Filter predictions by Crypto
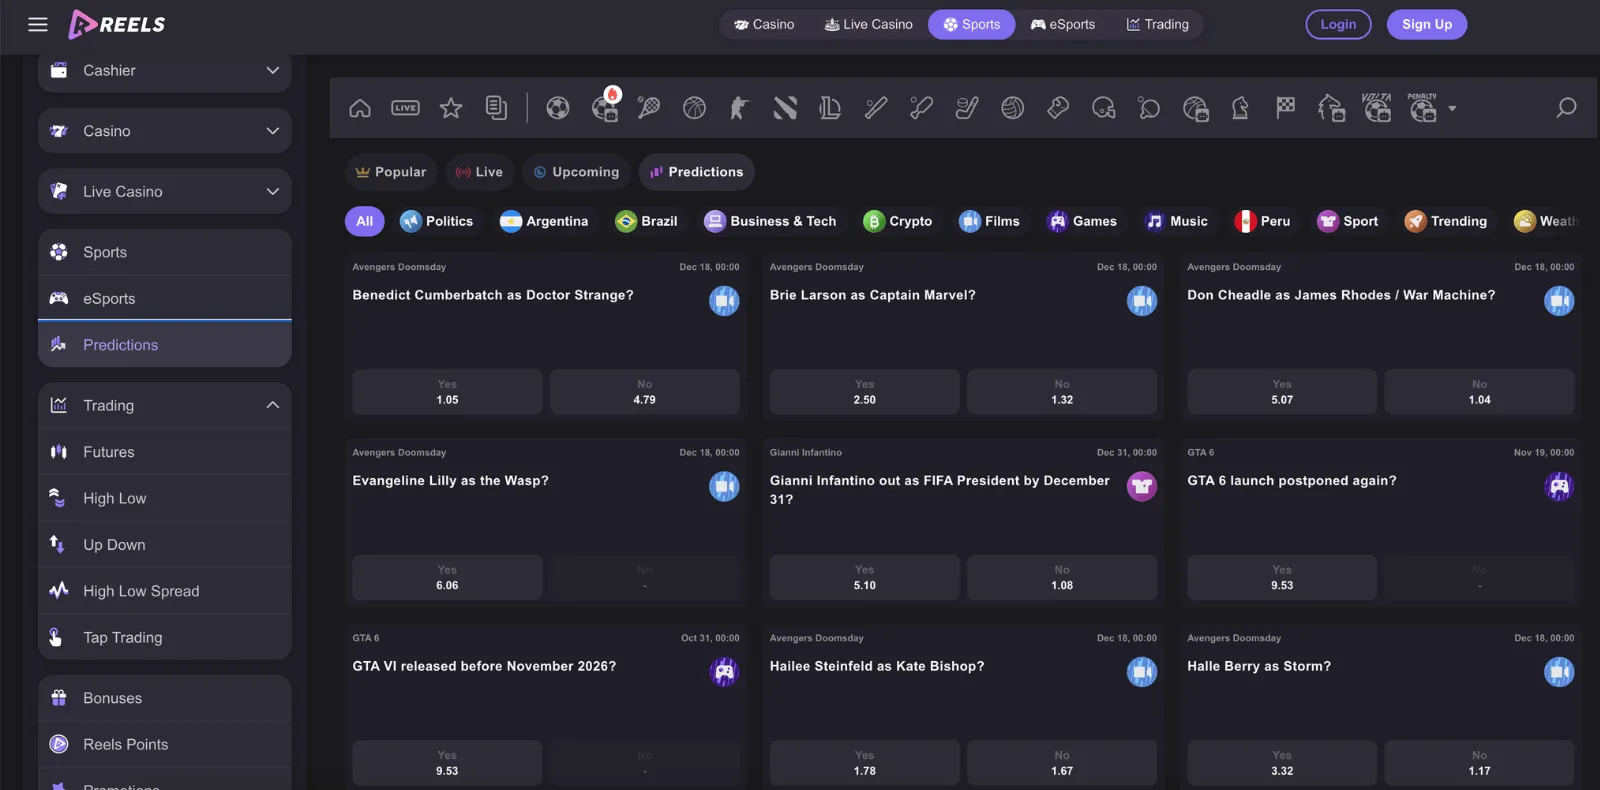Image resolution: width=1600 pixels, height=790 pixels. tap(898, 221)
